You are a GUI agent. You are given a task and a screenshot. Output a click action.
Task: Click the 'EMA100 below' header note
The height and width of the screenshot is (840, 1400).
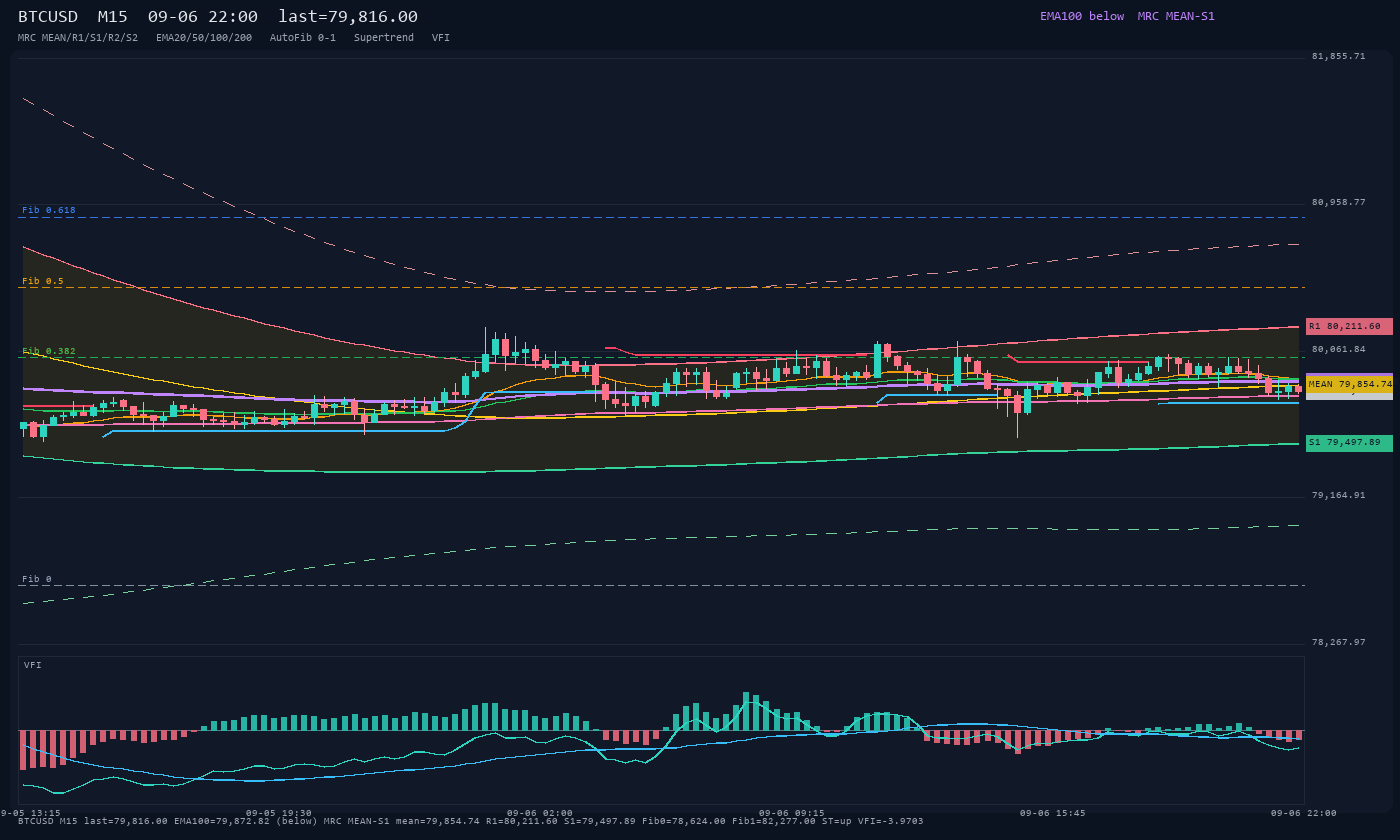1082,16
